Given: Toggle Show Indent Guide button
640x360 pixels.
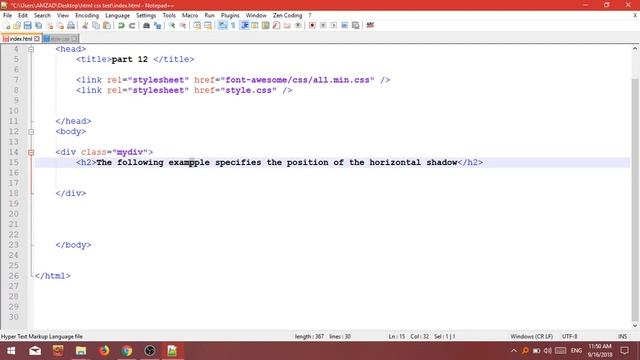Looking at the screenshot, I should point(244,25).
